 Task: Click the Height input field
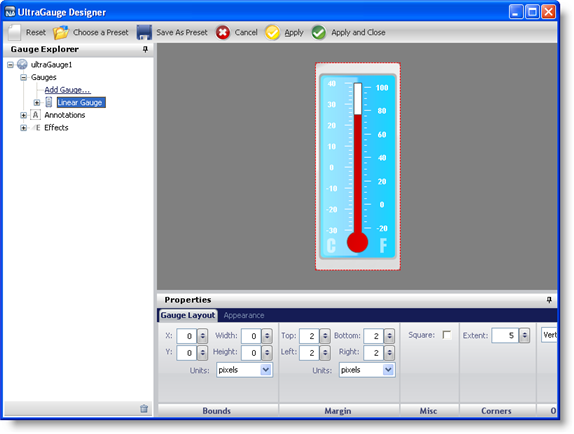251,353
